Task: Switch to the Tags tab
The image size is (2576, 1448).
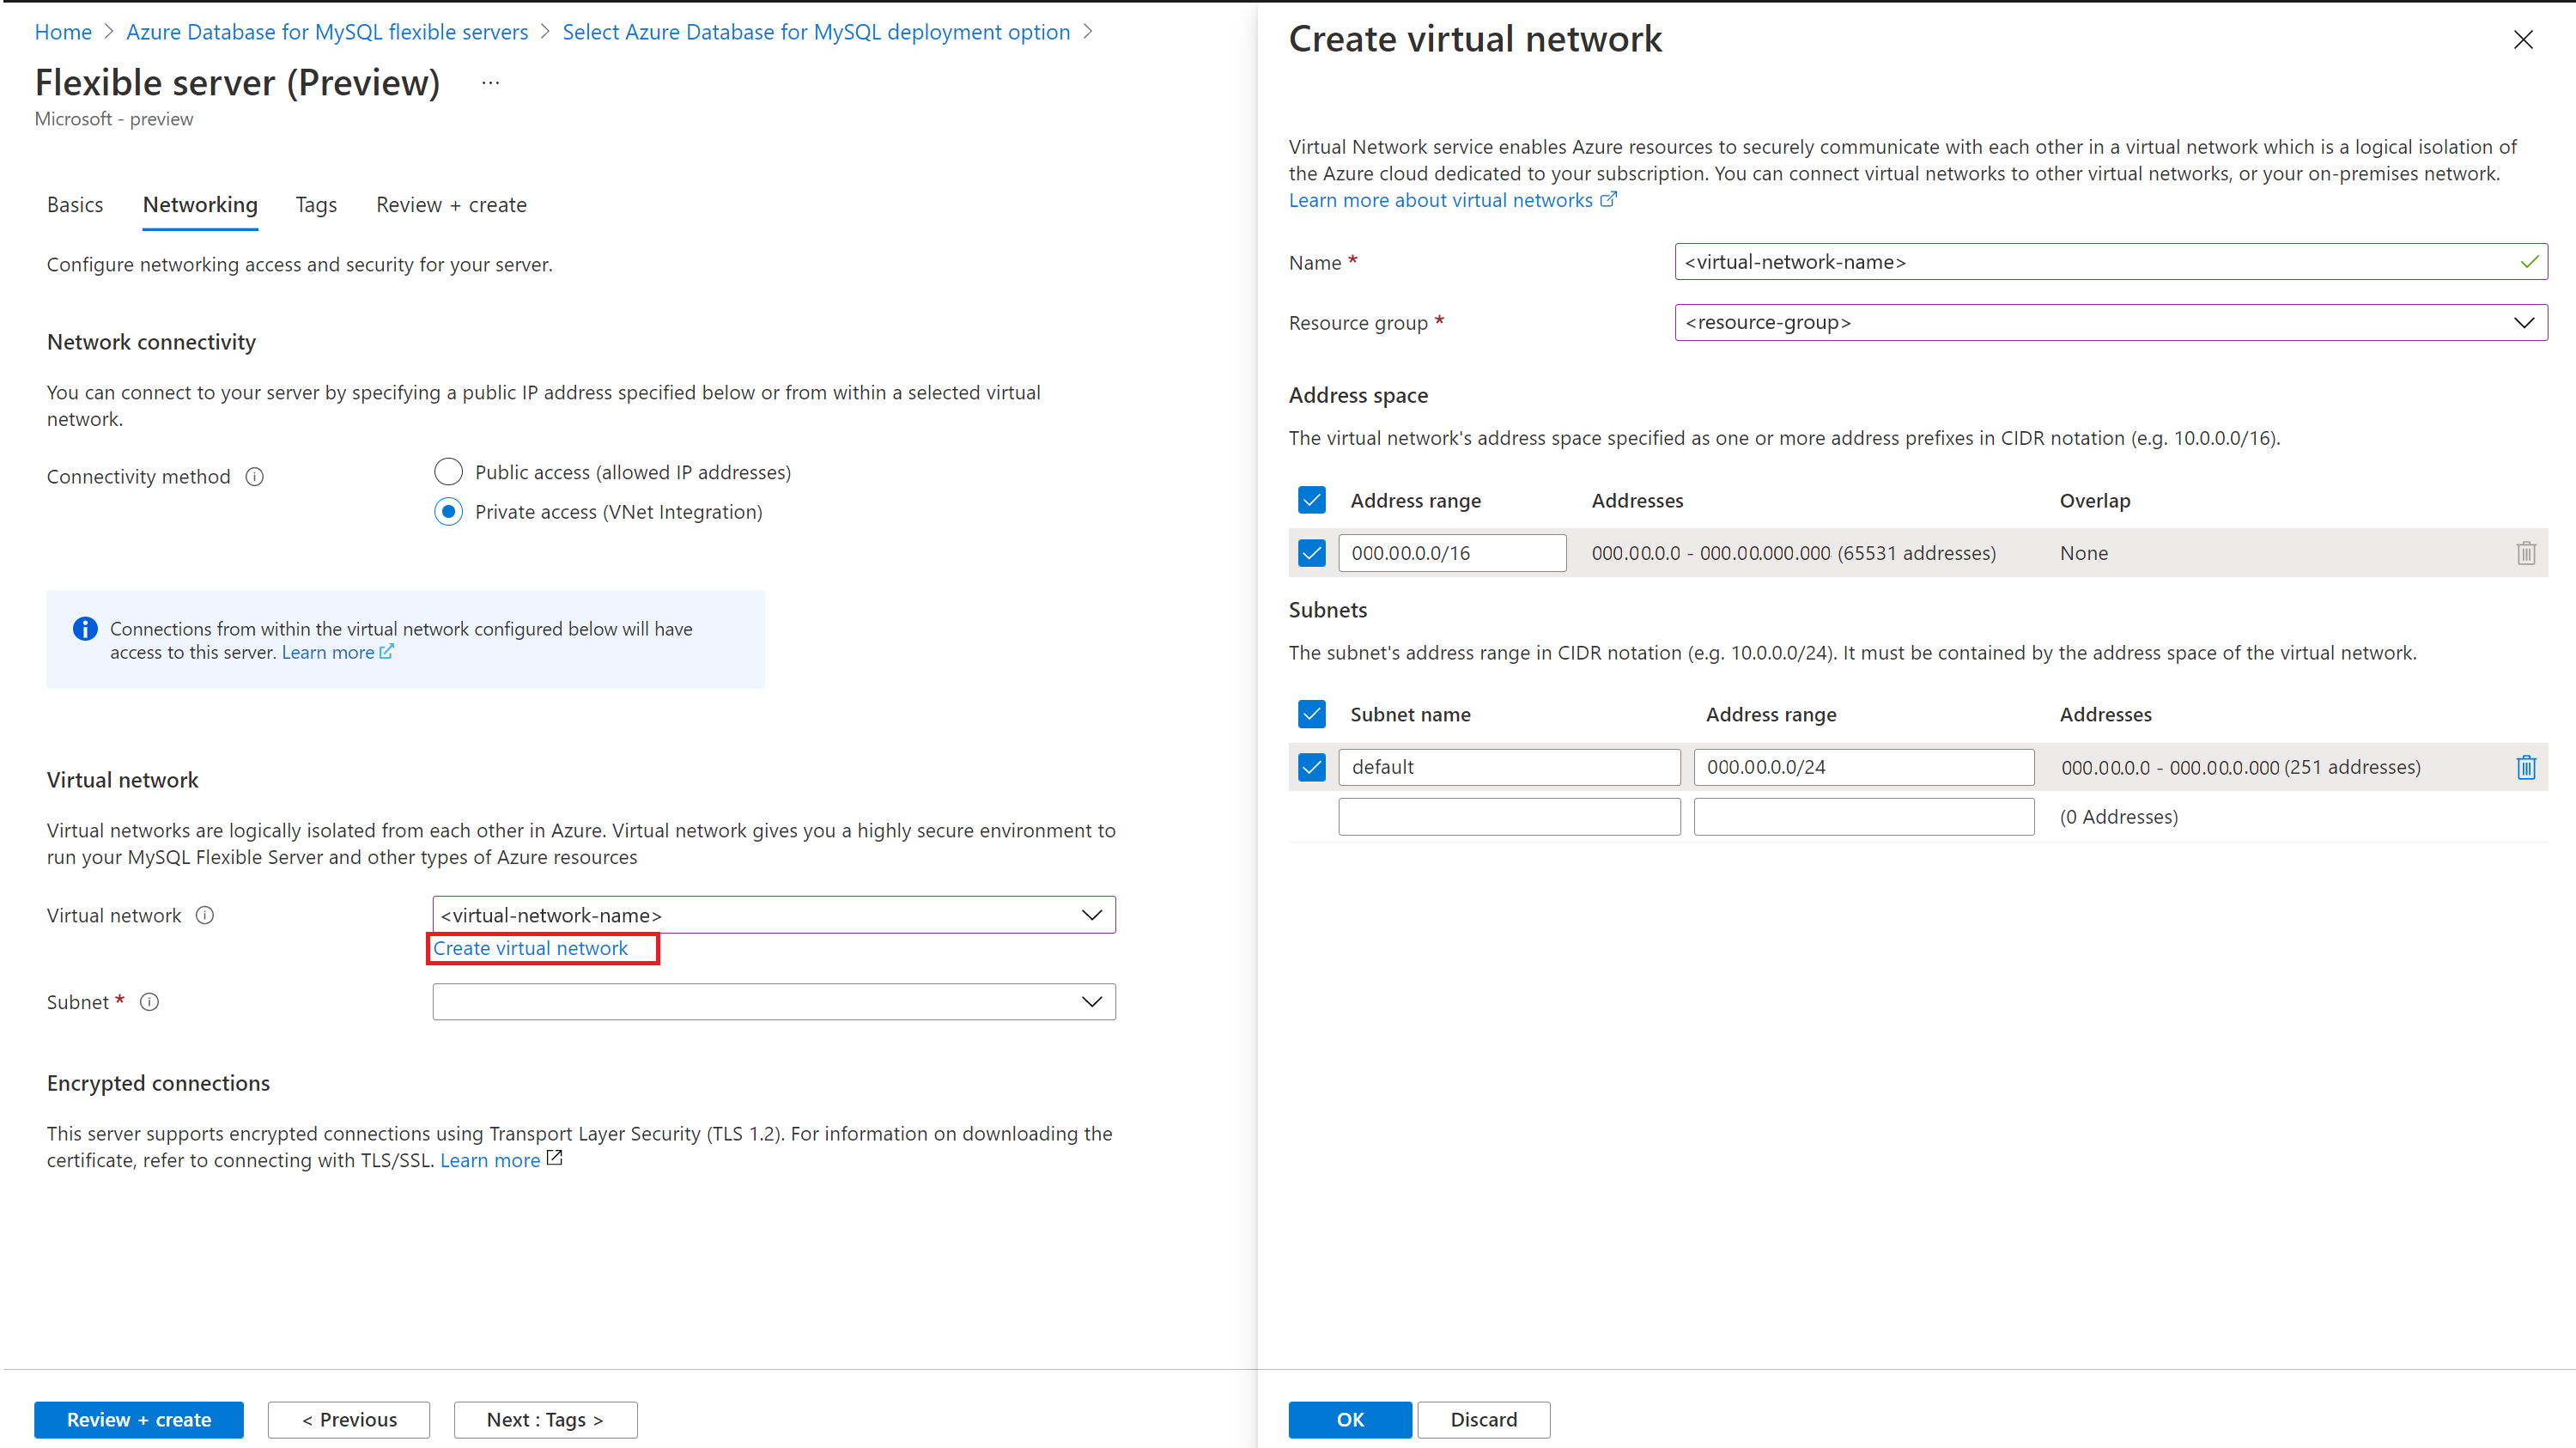Action: (315, 204)
